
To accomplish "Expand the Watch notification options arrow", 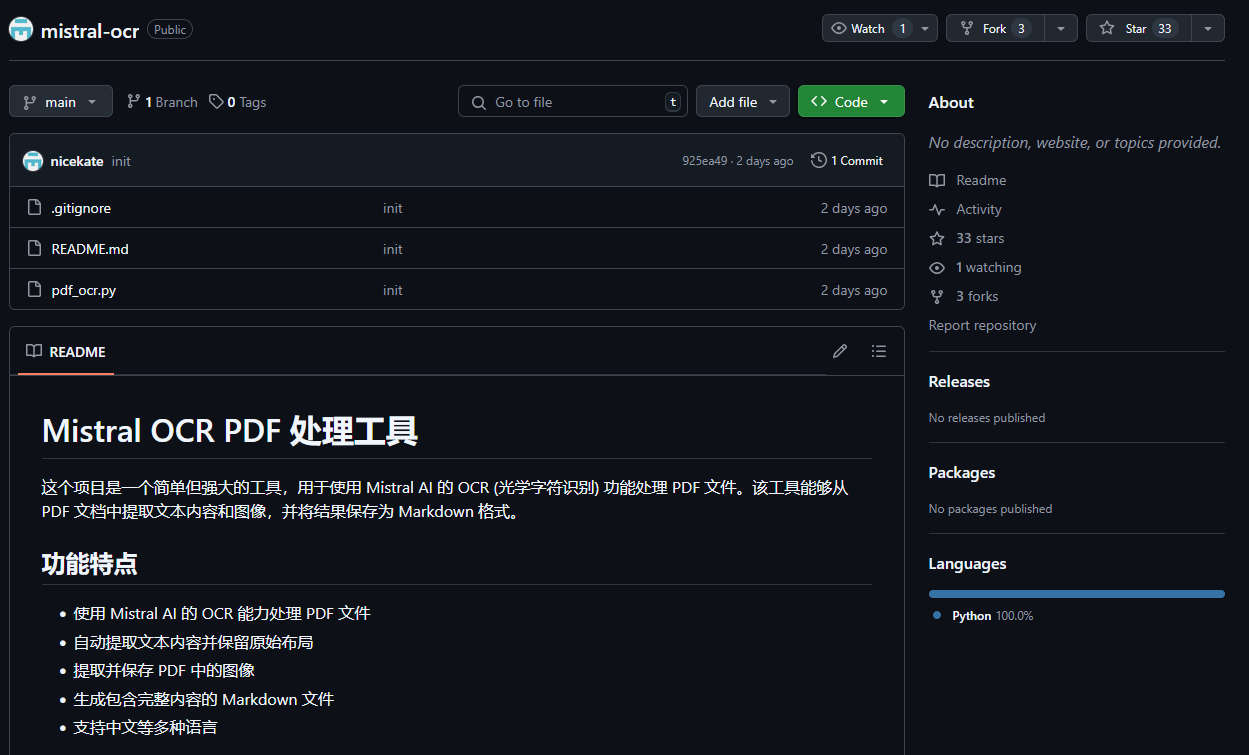I will [x=927, y=28].
